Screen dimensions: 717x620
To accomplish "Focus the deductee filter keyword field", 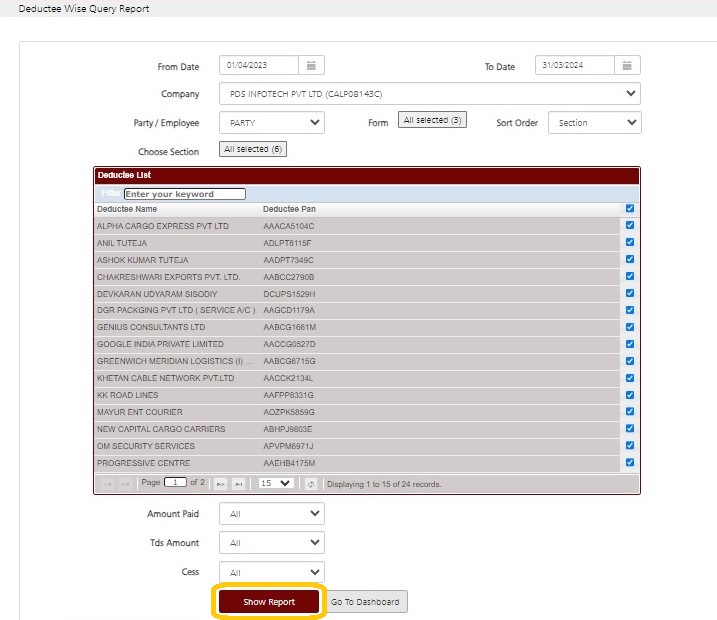I will (185, 194).
